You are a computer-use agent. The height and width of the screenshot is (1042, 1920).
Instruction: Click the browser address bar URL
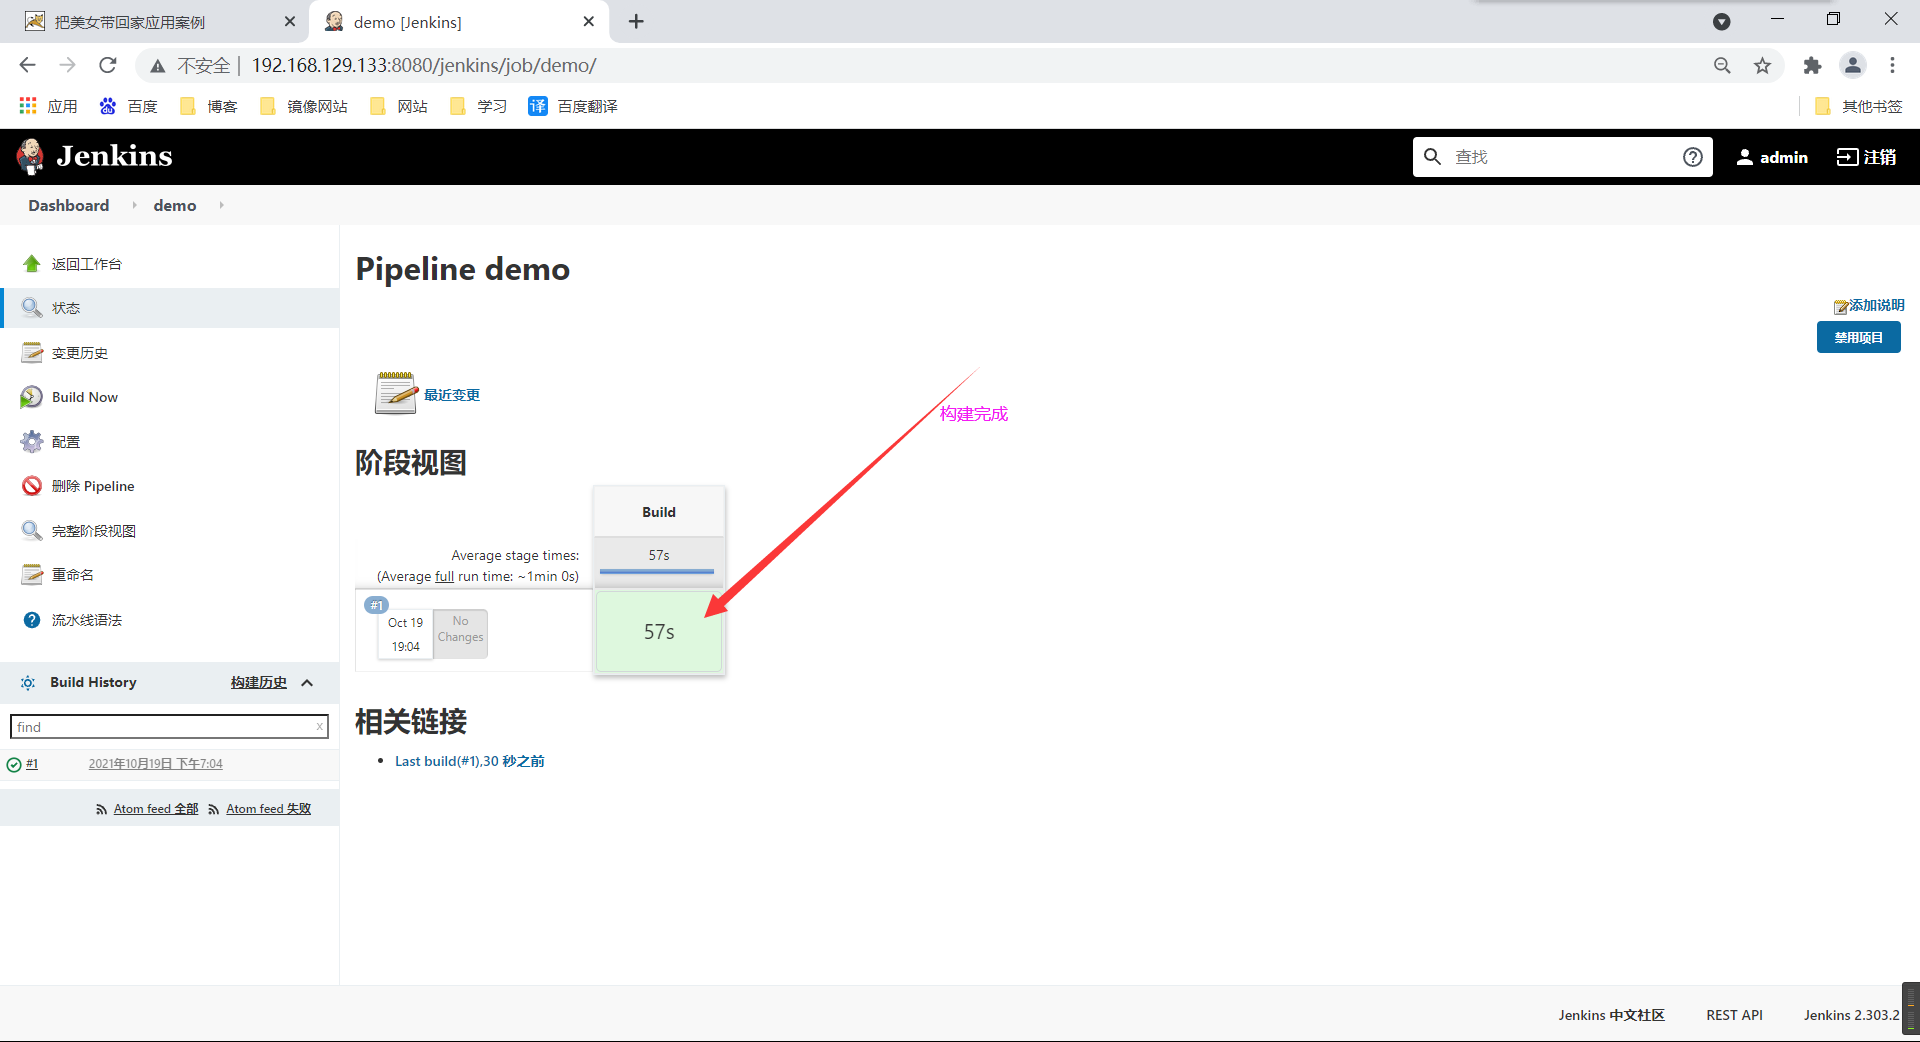click(x=424, y=65)
